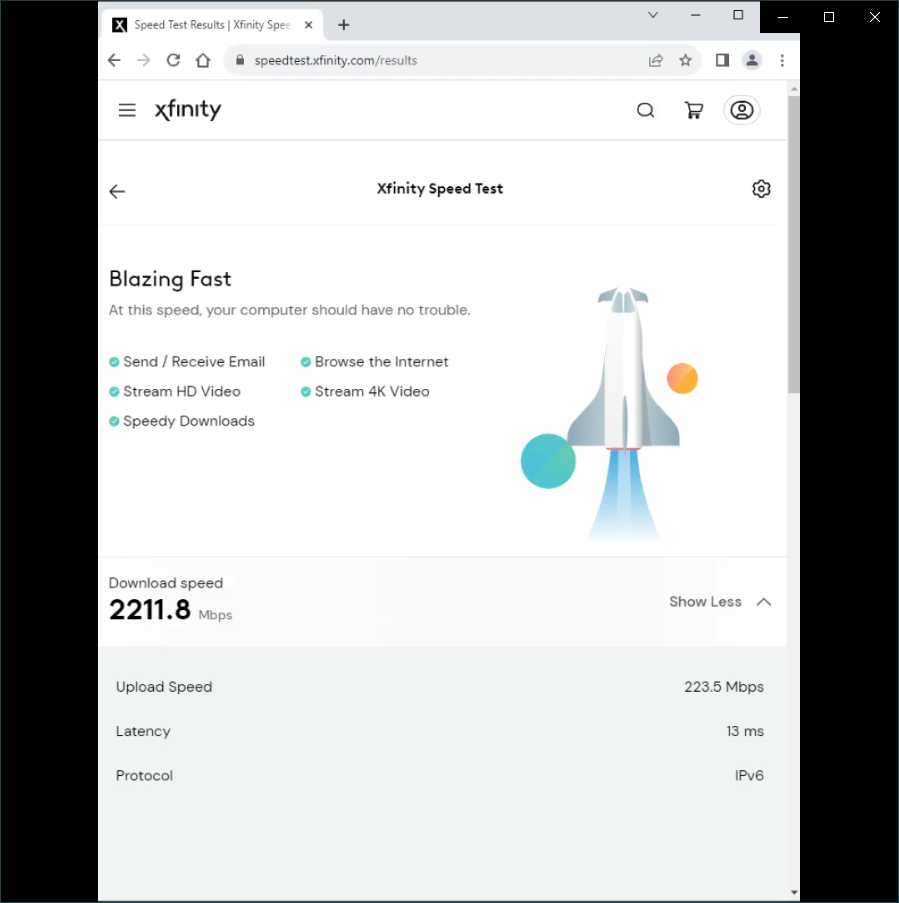Click the address bar URL
Screen dimensions: 899x903
[x=336, y=60]
